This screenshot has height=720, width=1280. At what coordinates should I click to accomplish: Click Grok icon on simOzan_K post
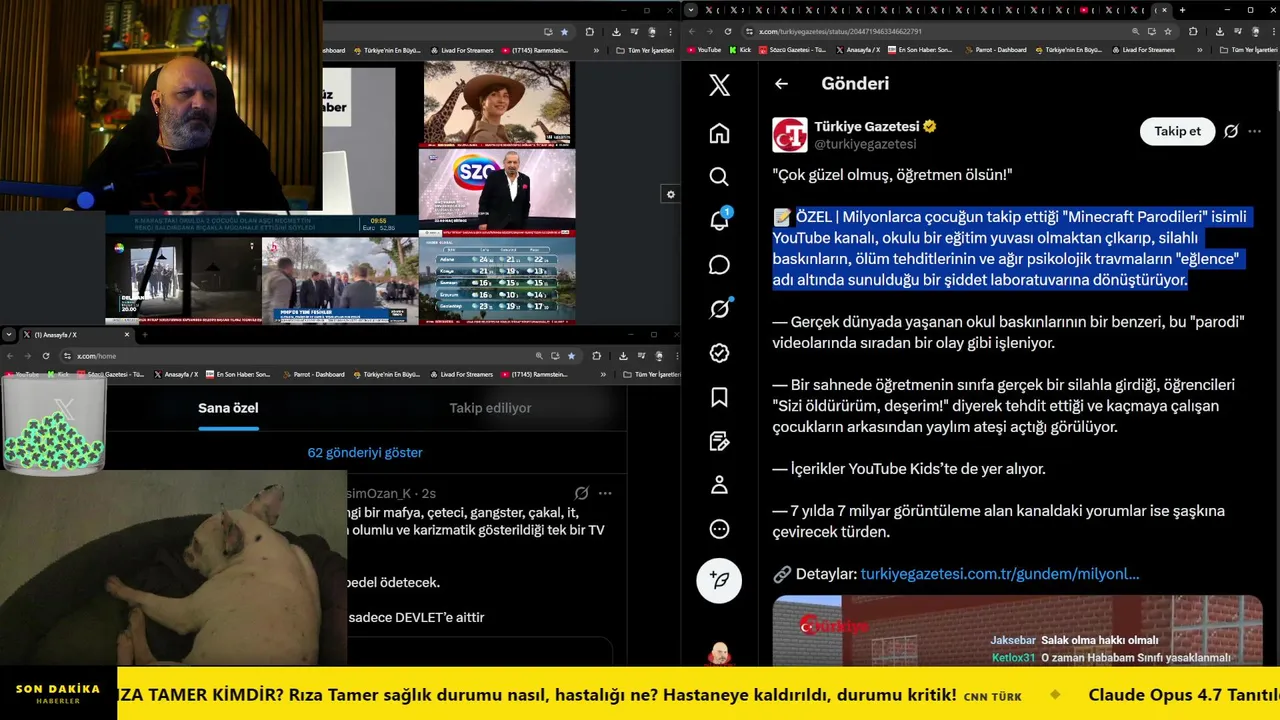tap(581, 493)
